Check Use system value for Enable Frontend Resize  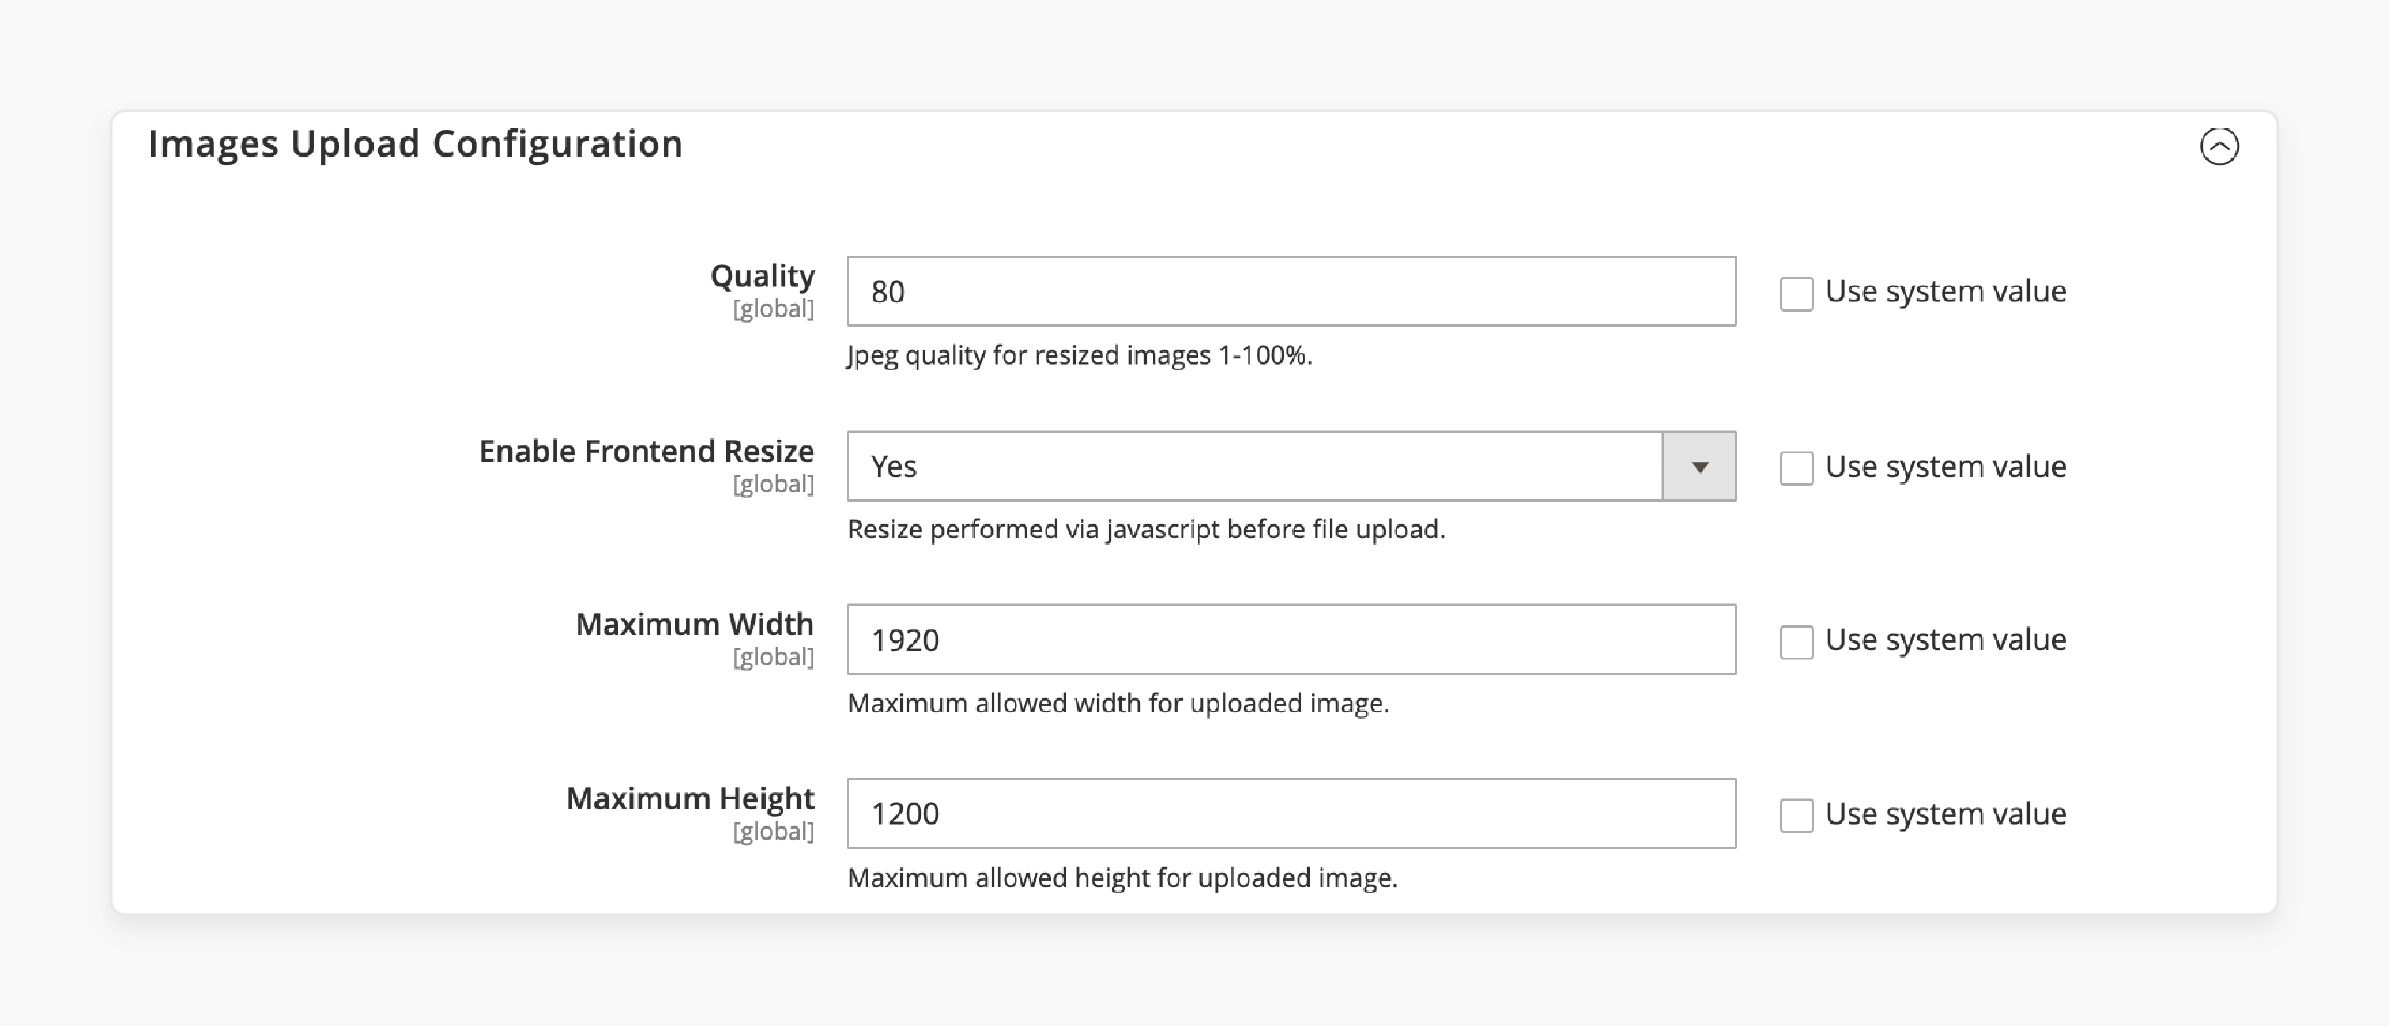pyautogui.click(x=1796, y=468)
